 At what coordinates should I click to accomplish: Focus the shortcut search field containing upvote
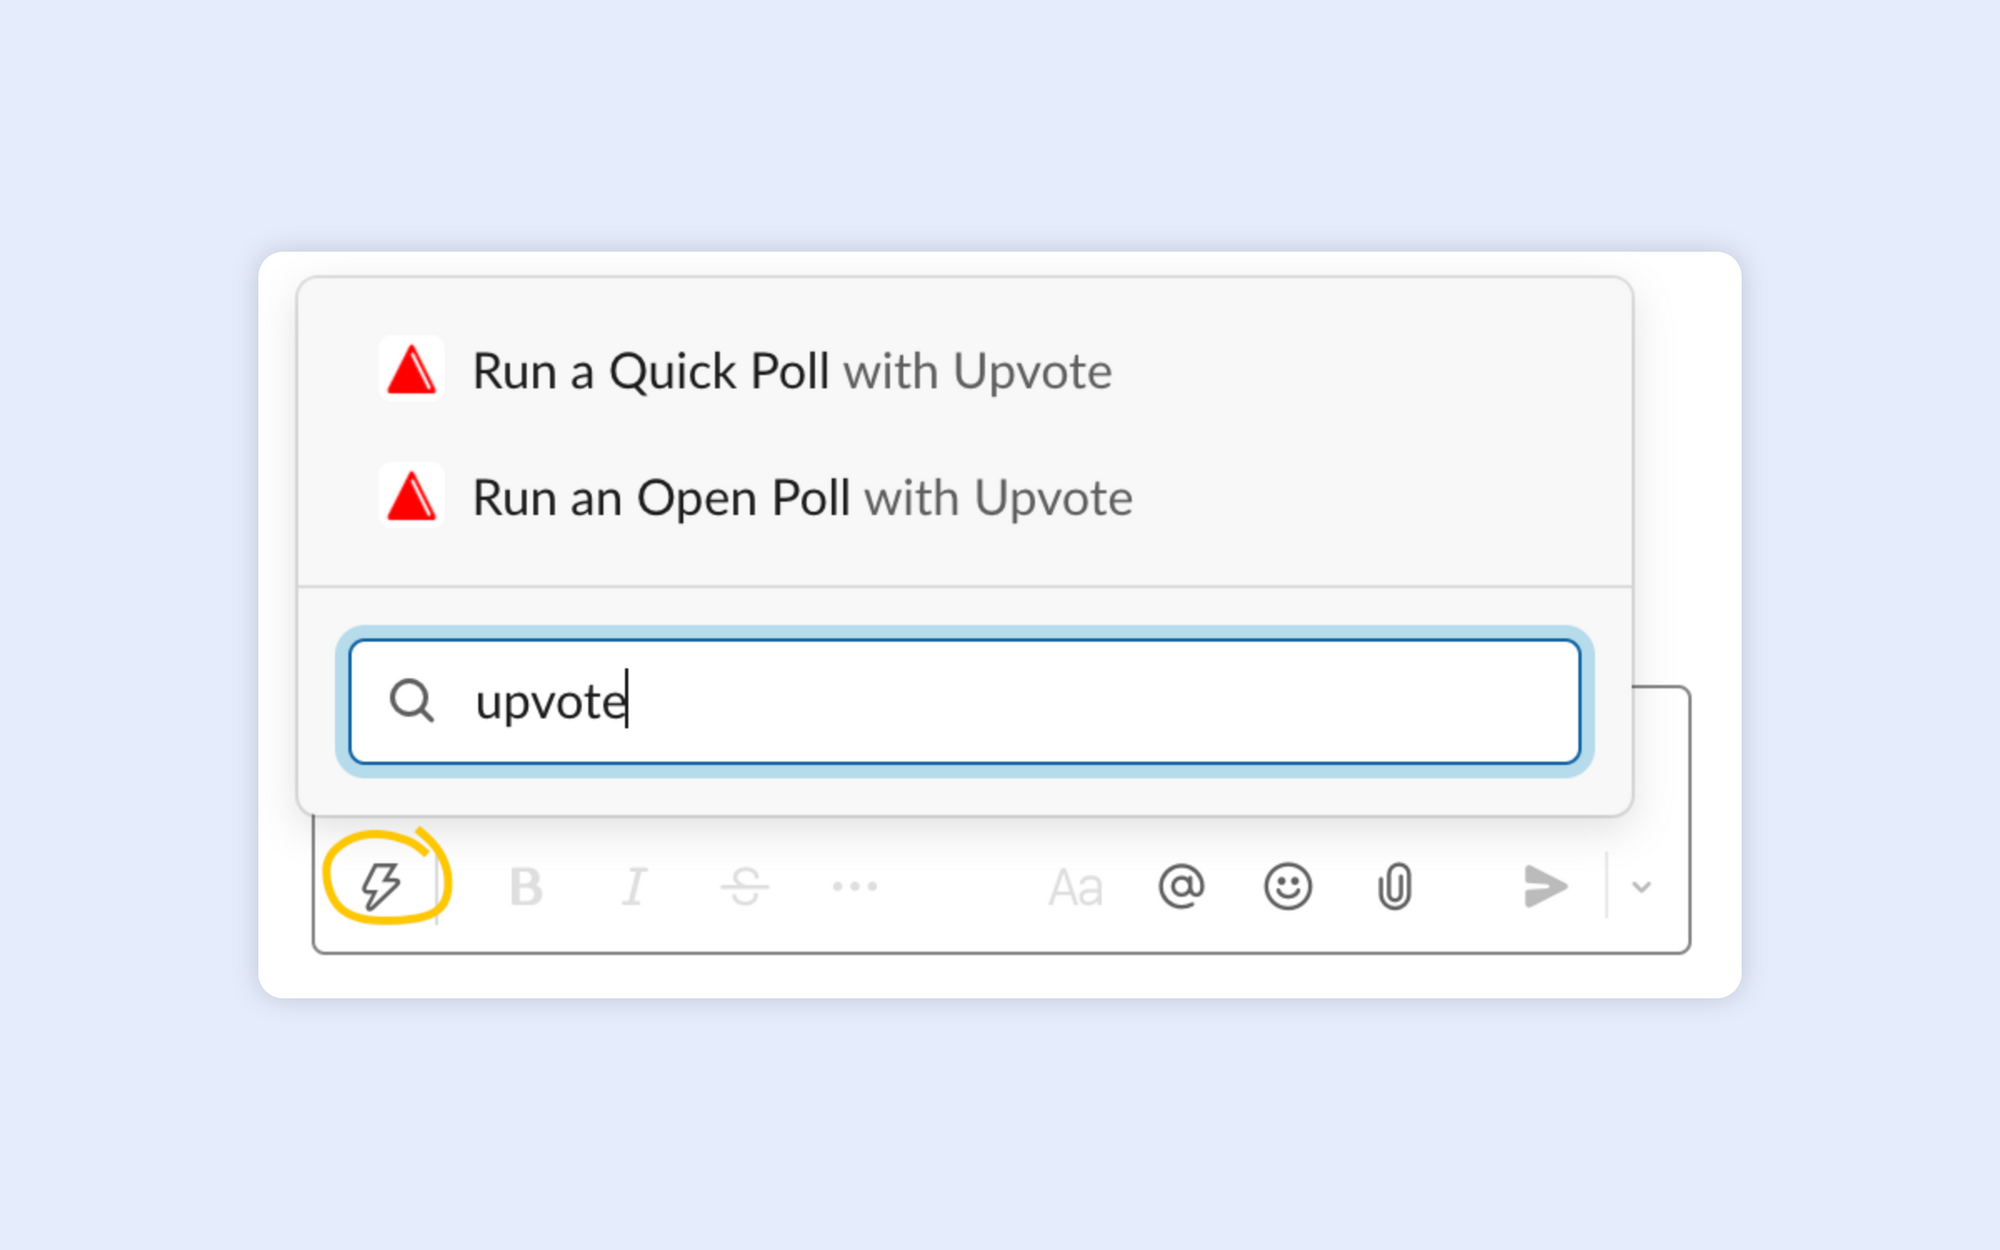pyautogui.click(x=965, y=701)
